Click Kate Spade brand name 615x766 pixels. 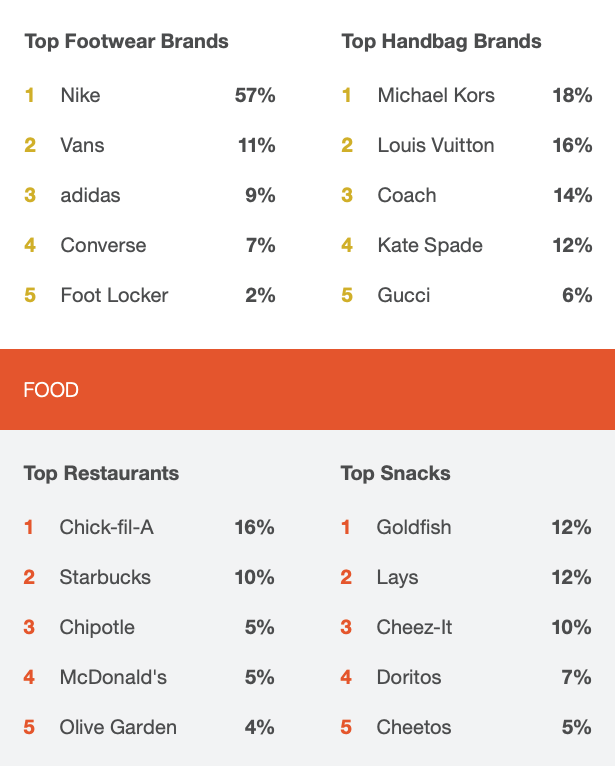430,246
